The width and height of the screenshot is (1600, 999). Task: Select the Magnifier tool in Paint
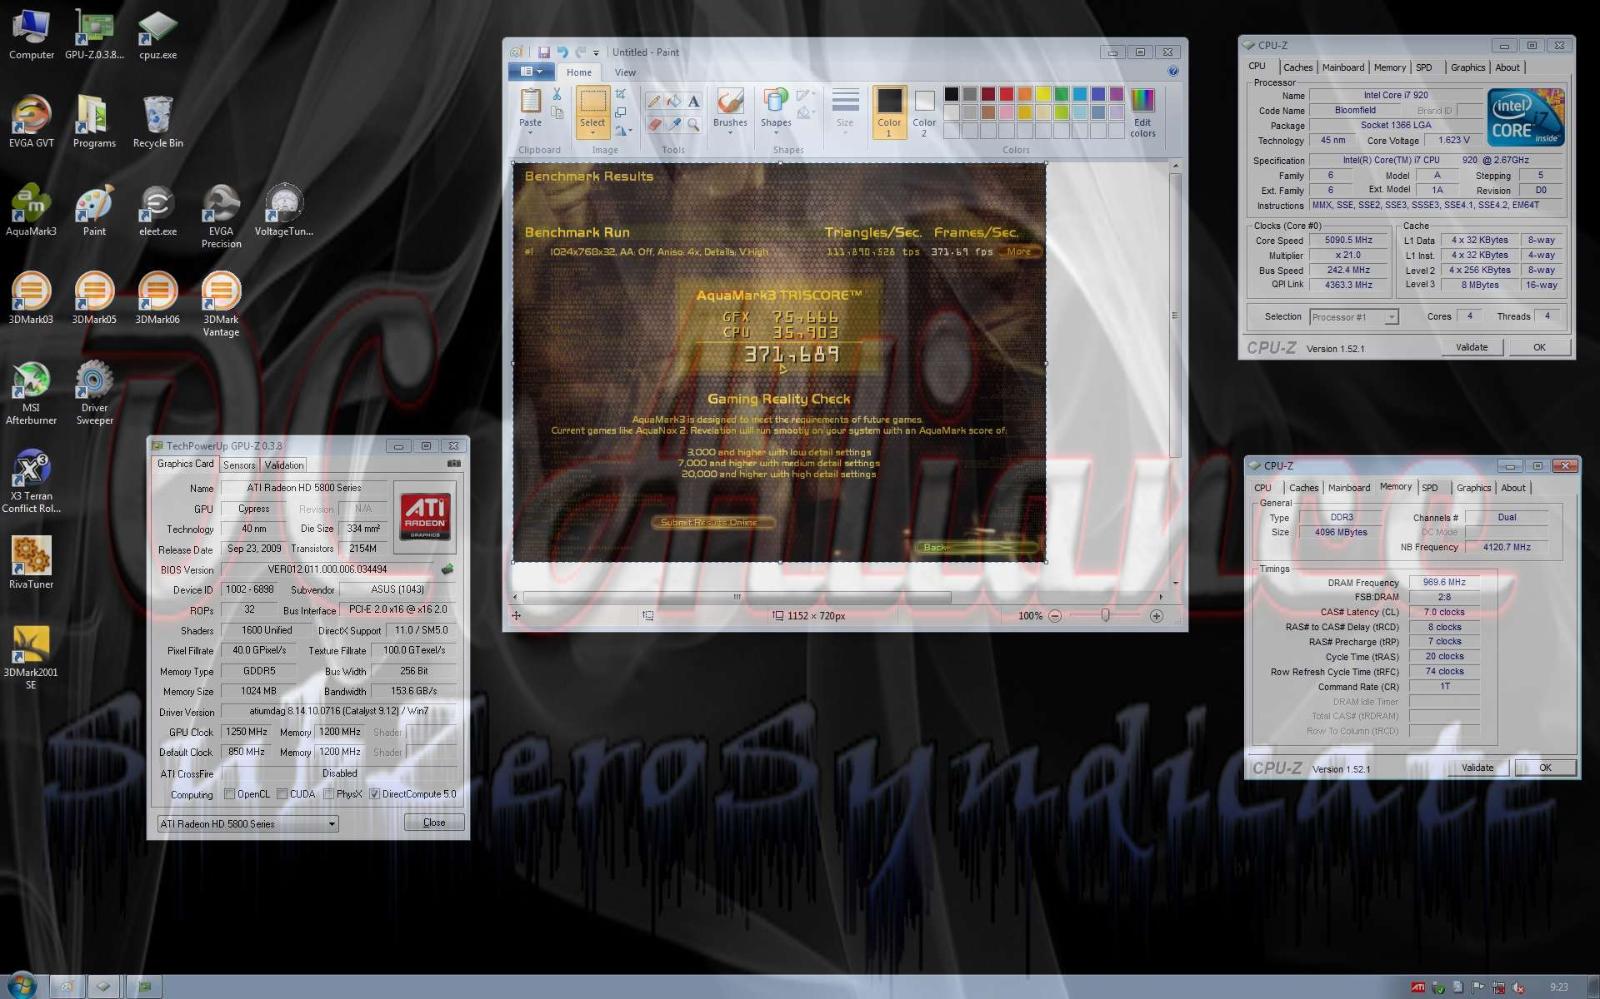pyautogui.click(x=693, y=124)
